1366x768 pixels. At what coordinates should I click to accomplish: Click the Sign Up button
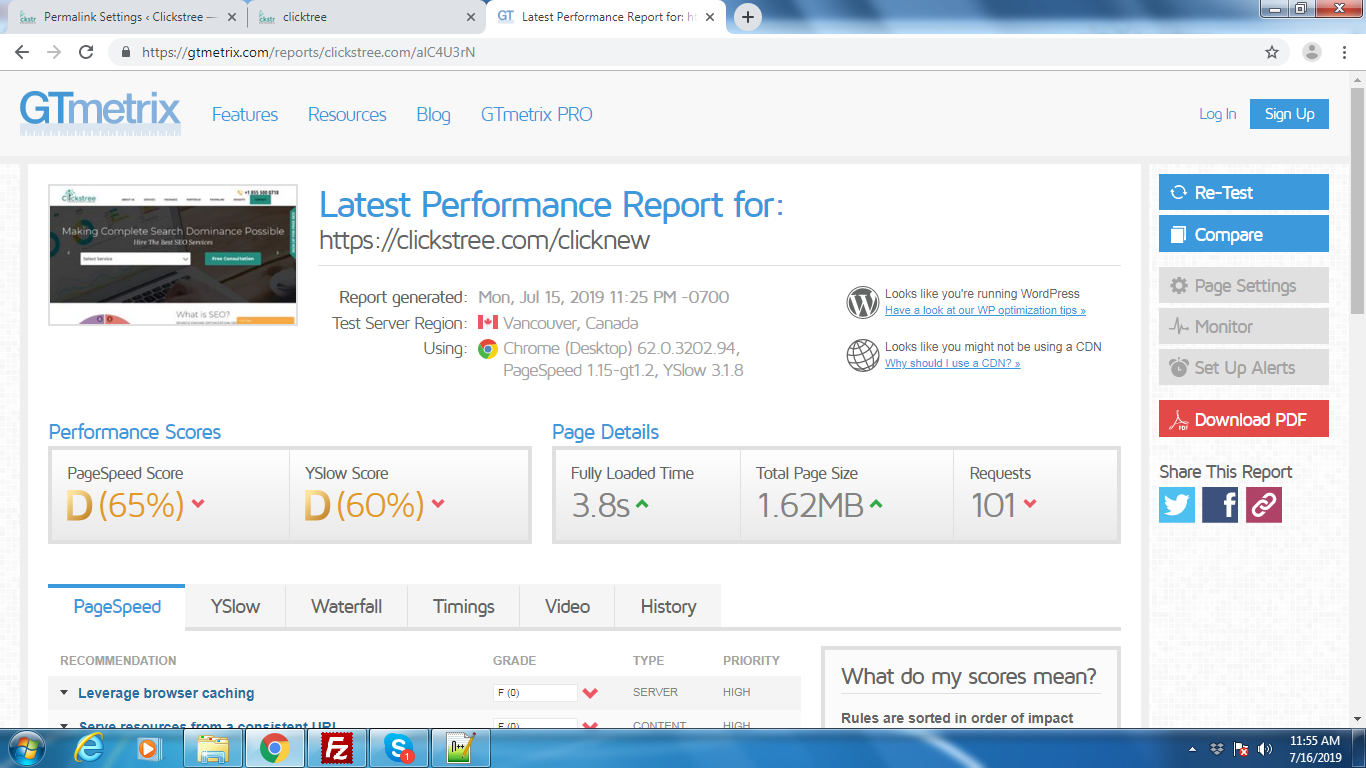[x=1289, y=114]
